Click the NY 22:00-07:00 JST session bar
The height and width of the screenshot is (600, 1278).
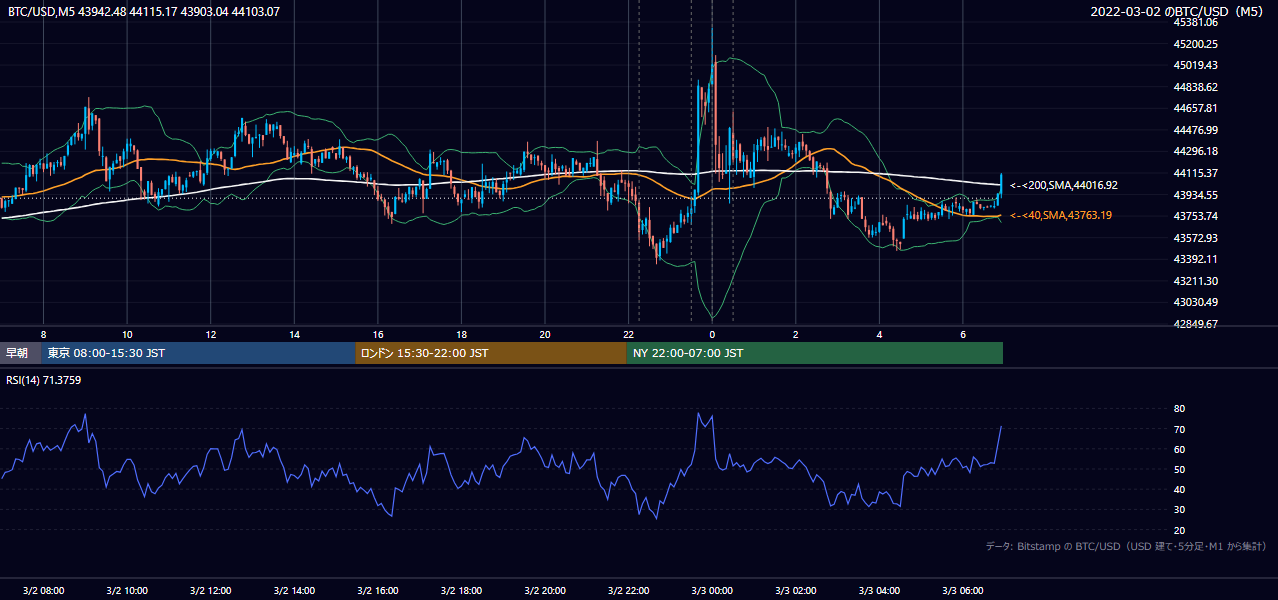[815, 353]
